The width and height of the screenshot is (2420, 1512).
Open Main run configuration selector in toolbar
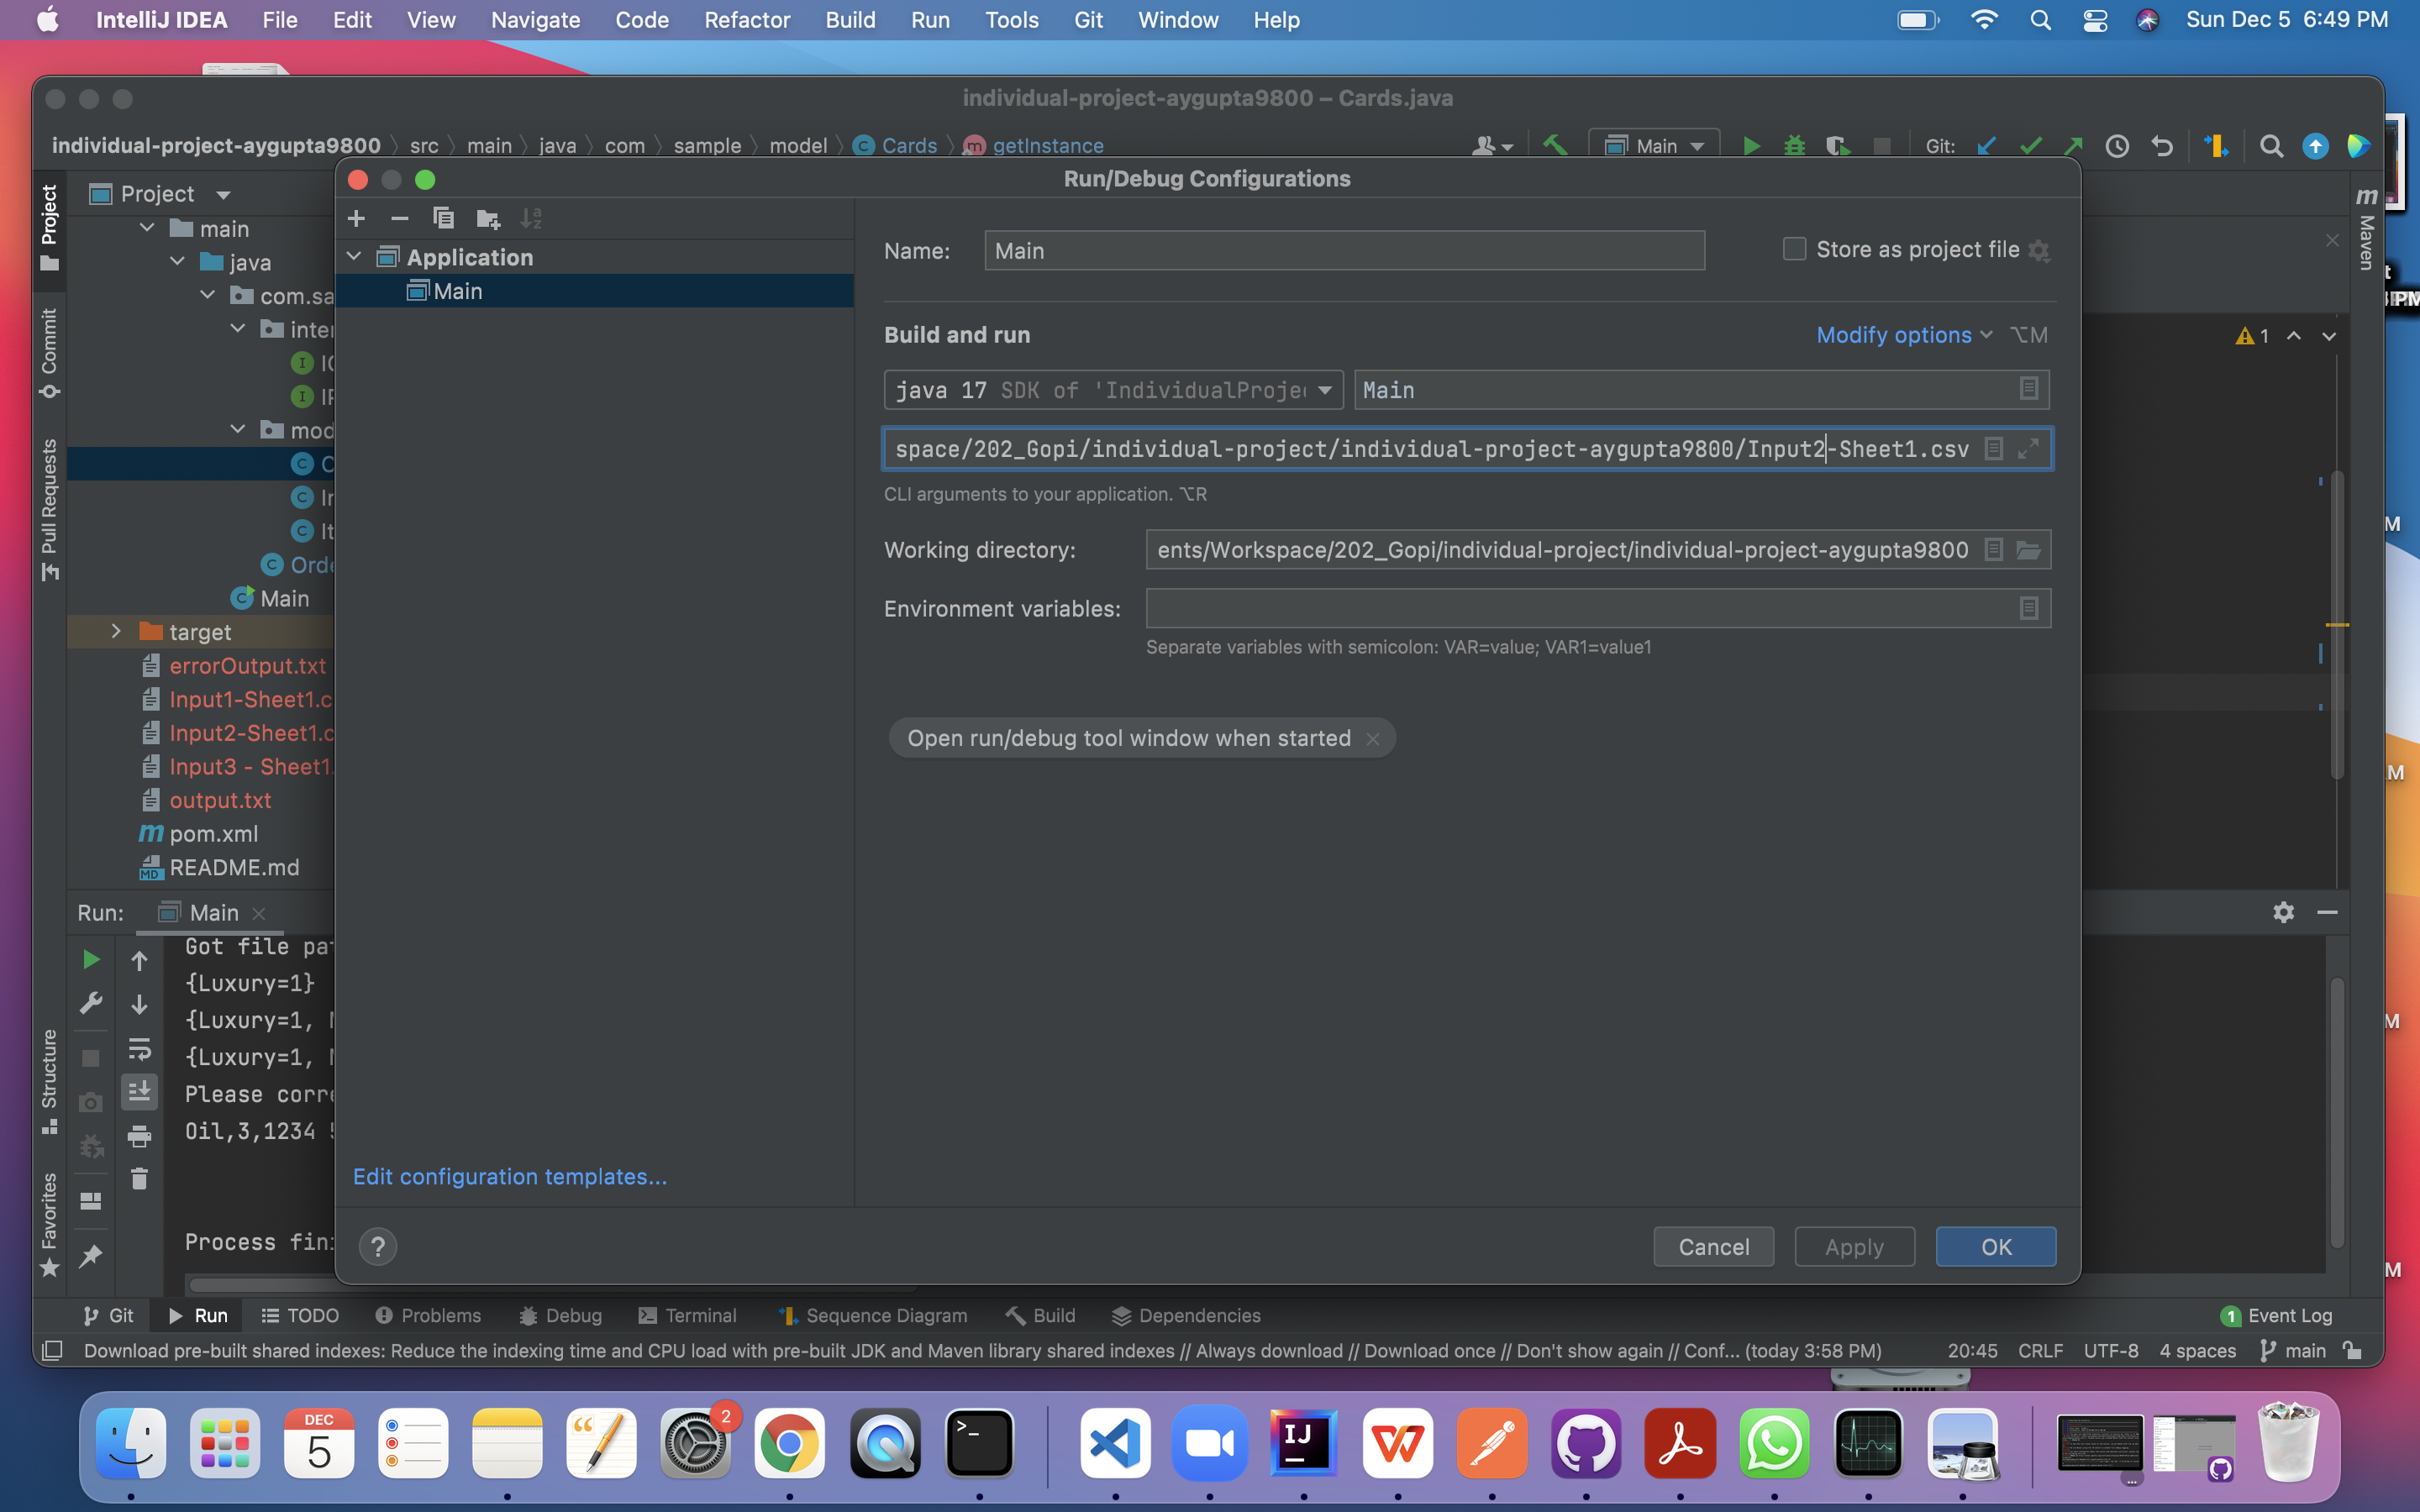pyautogui.click(x=1654, y=146)
